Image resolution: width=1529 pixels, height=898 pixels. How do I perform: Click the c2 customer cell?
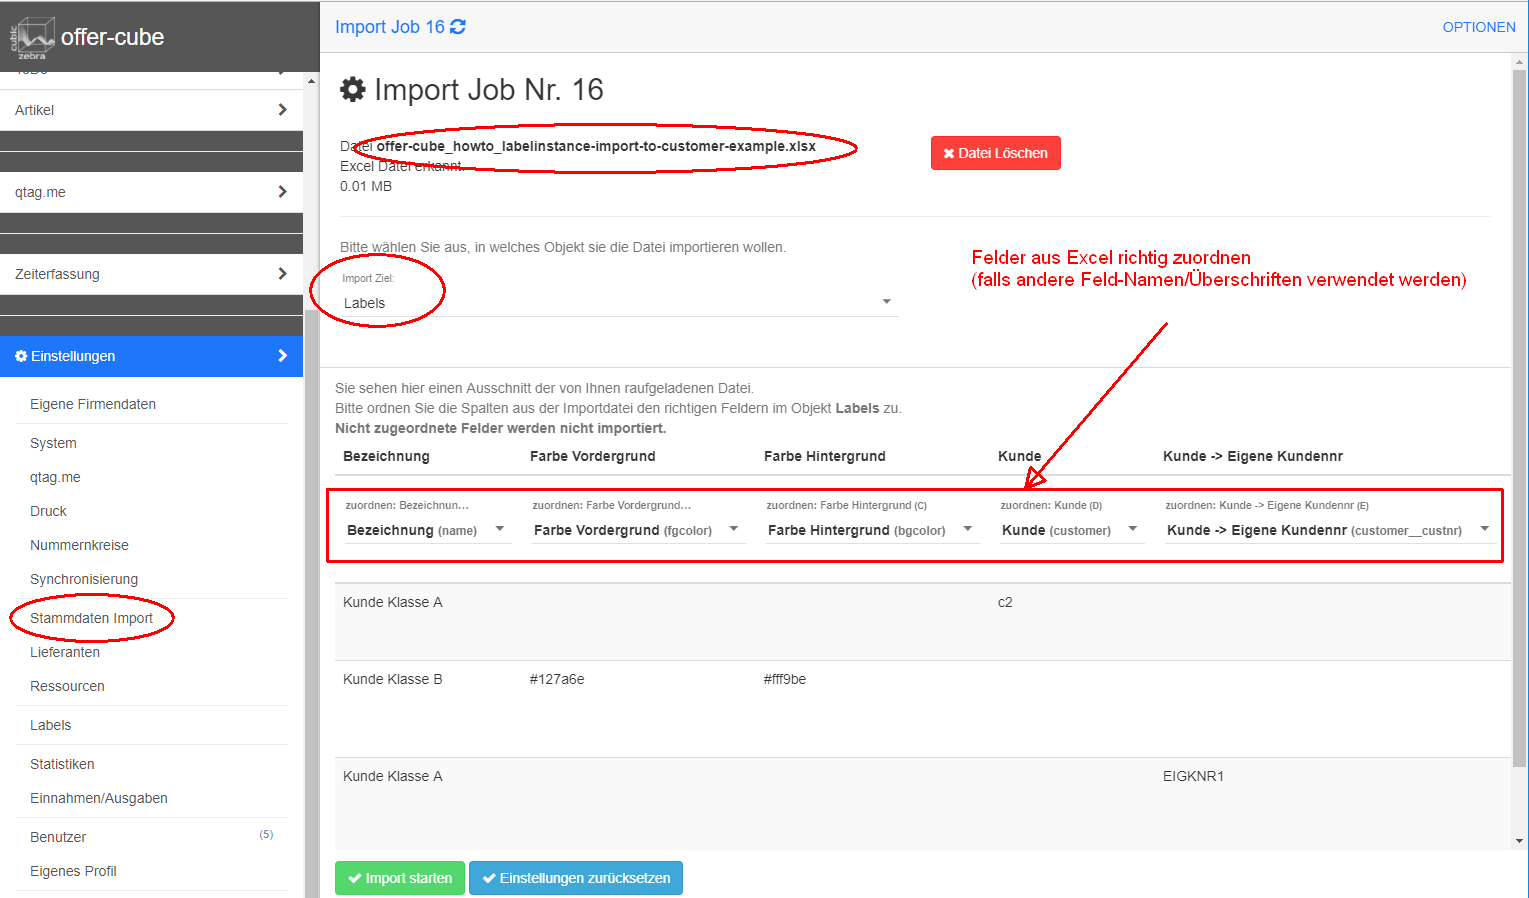(x=1005, y=602)
